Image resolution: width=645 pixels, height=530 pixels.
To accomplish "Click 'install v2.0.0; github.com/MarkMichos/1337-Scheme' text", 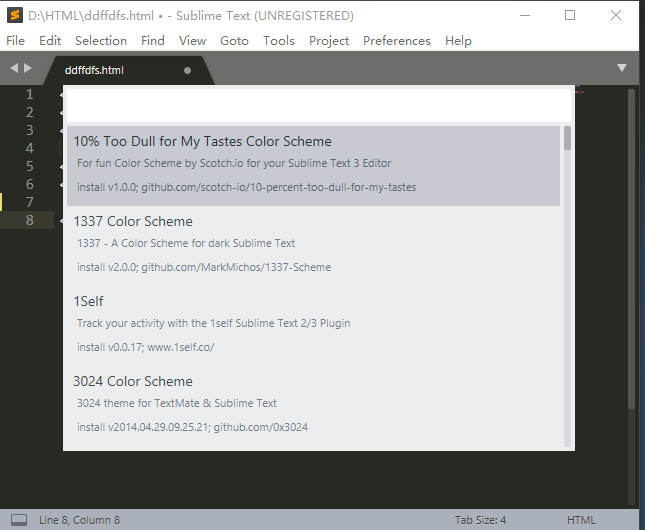I will pos(204,267).
